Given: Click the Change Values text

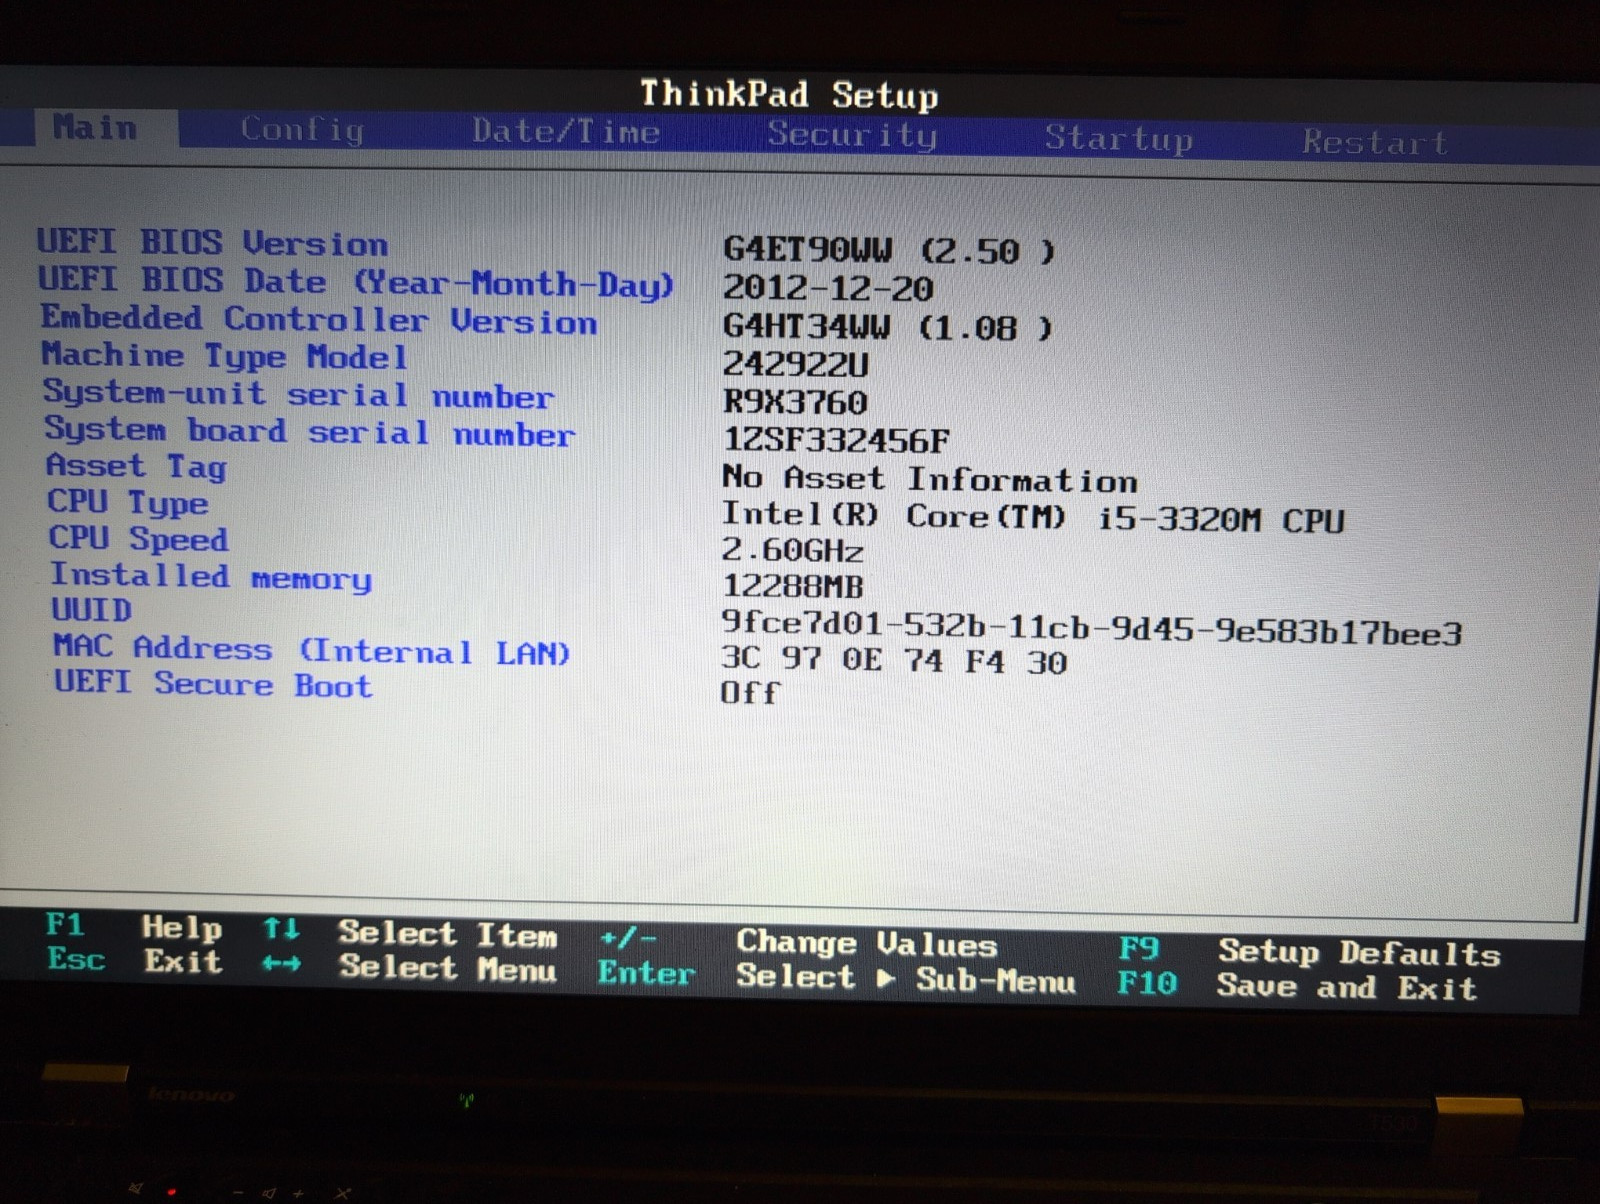Looking at the screenshot, I should click(x=867, y=943).
